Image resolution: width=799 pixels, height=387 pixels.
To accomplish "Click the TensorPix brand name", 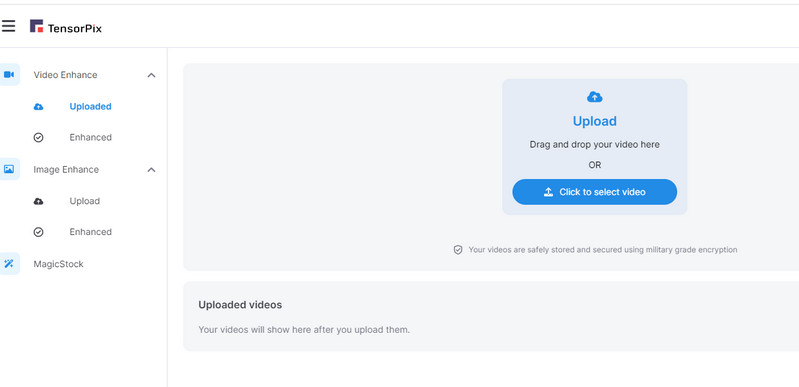I will click(74, 29).
